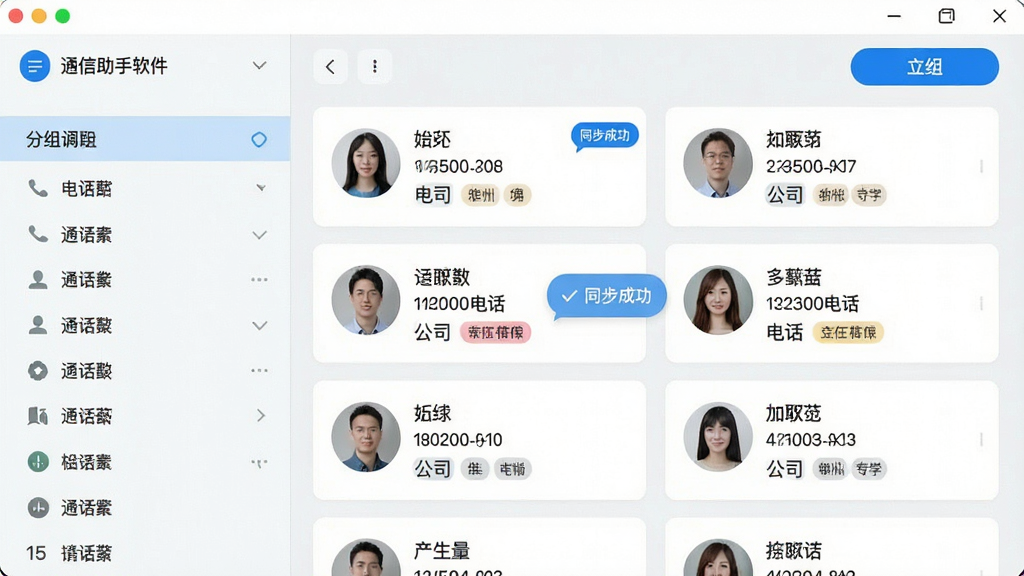Viewport: 1024px width, 576px height.
Task: Click the yellow tag on 多藜菇 card
Action: (x=848, y=332)
